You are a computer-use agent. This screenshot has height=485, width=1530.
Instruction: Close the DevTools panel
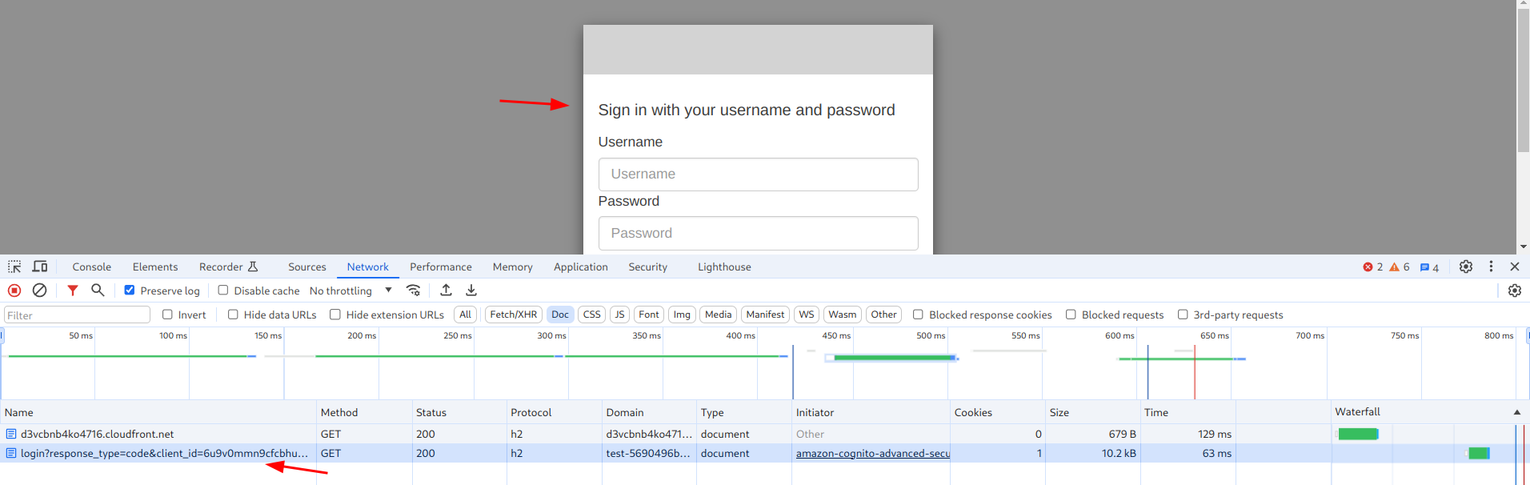(x=1514, y=267)
